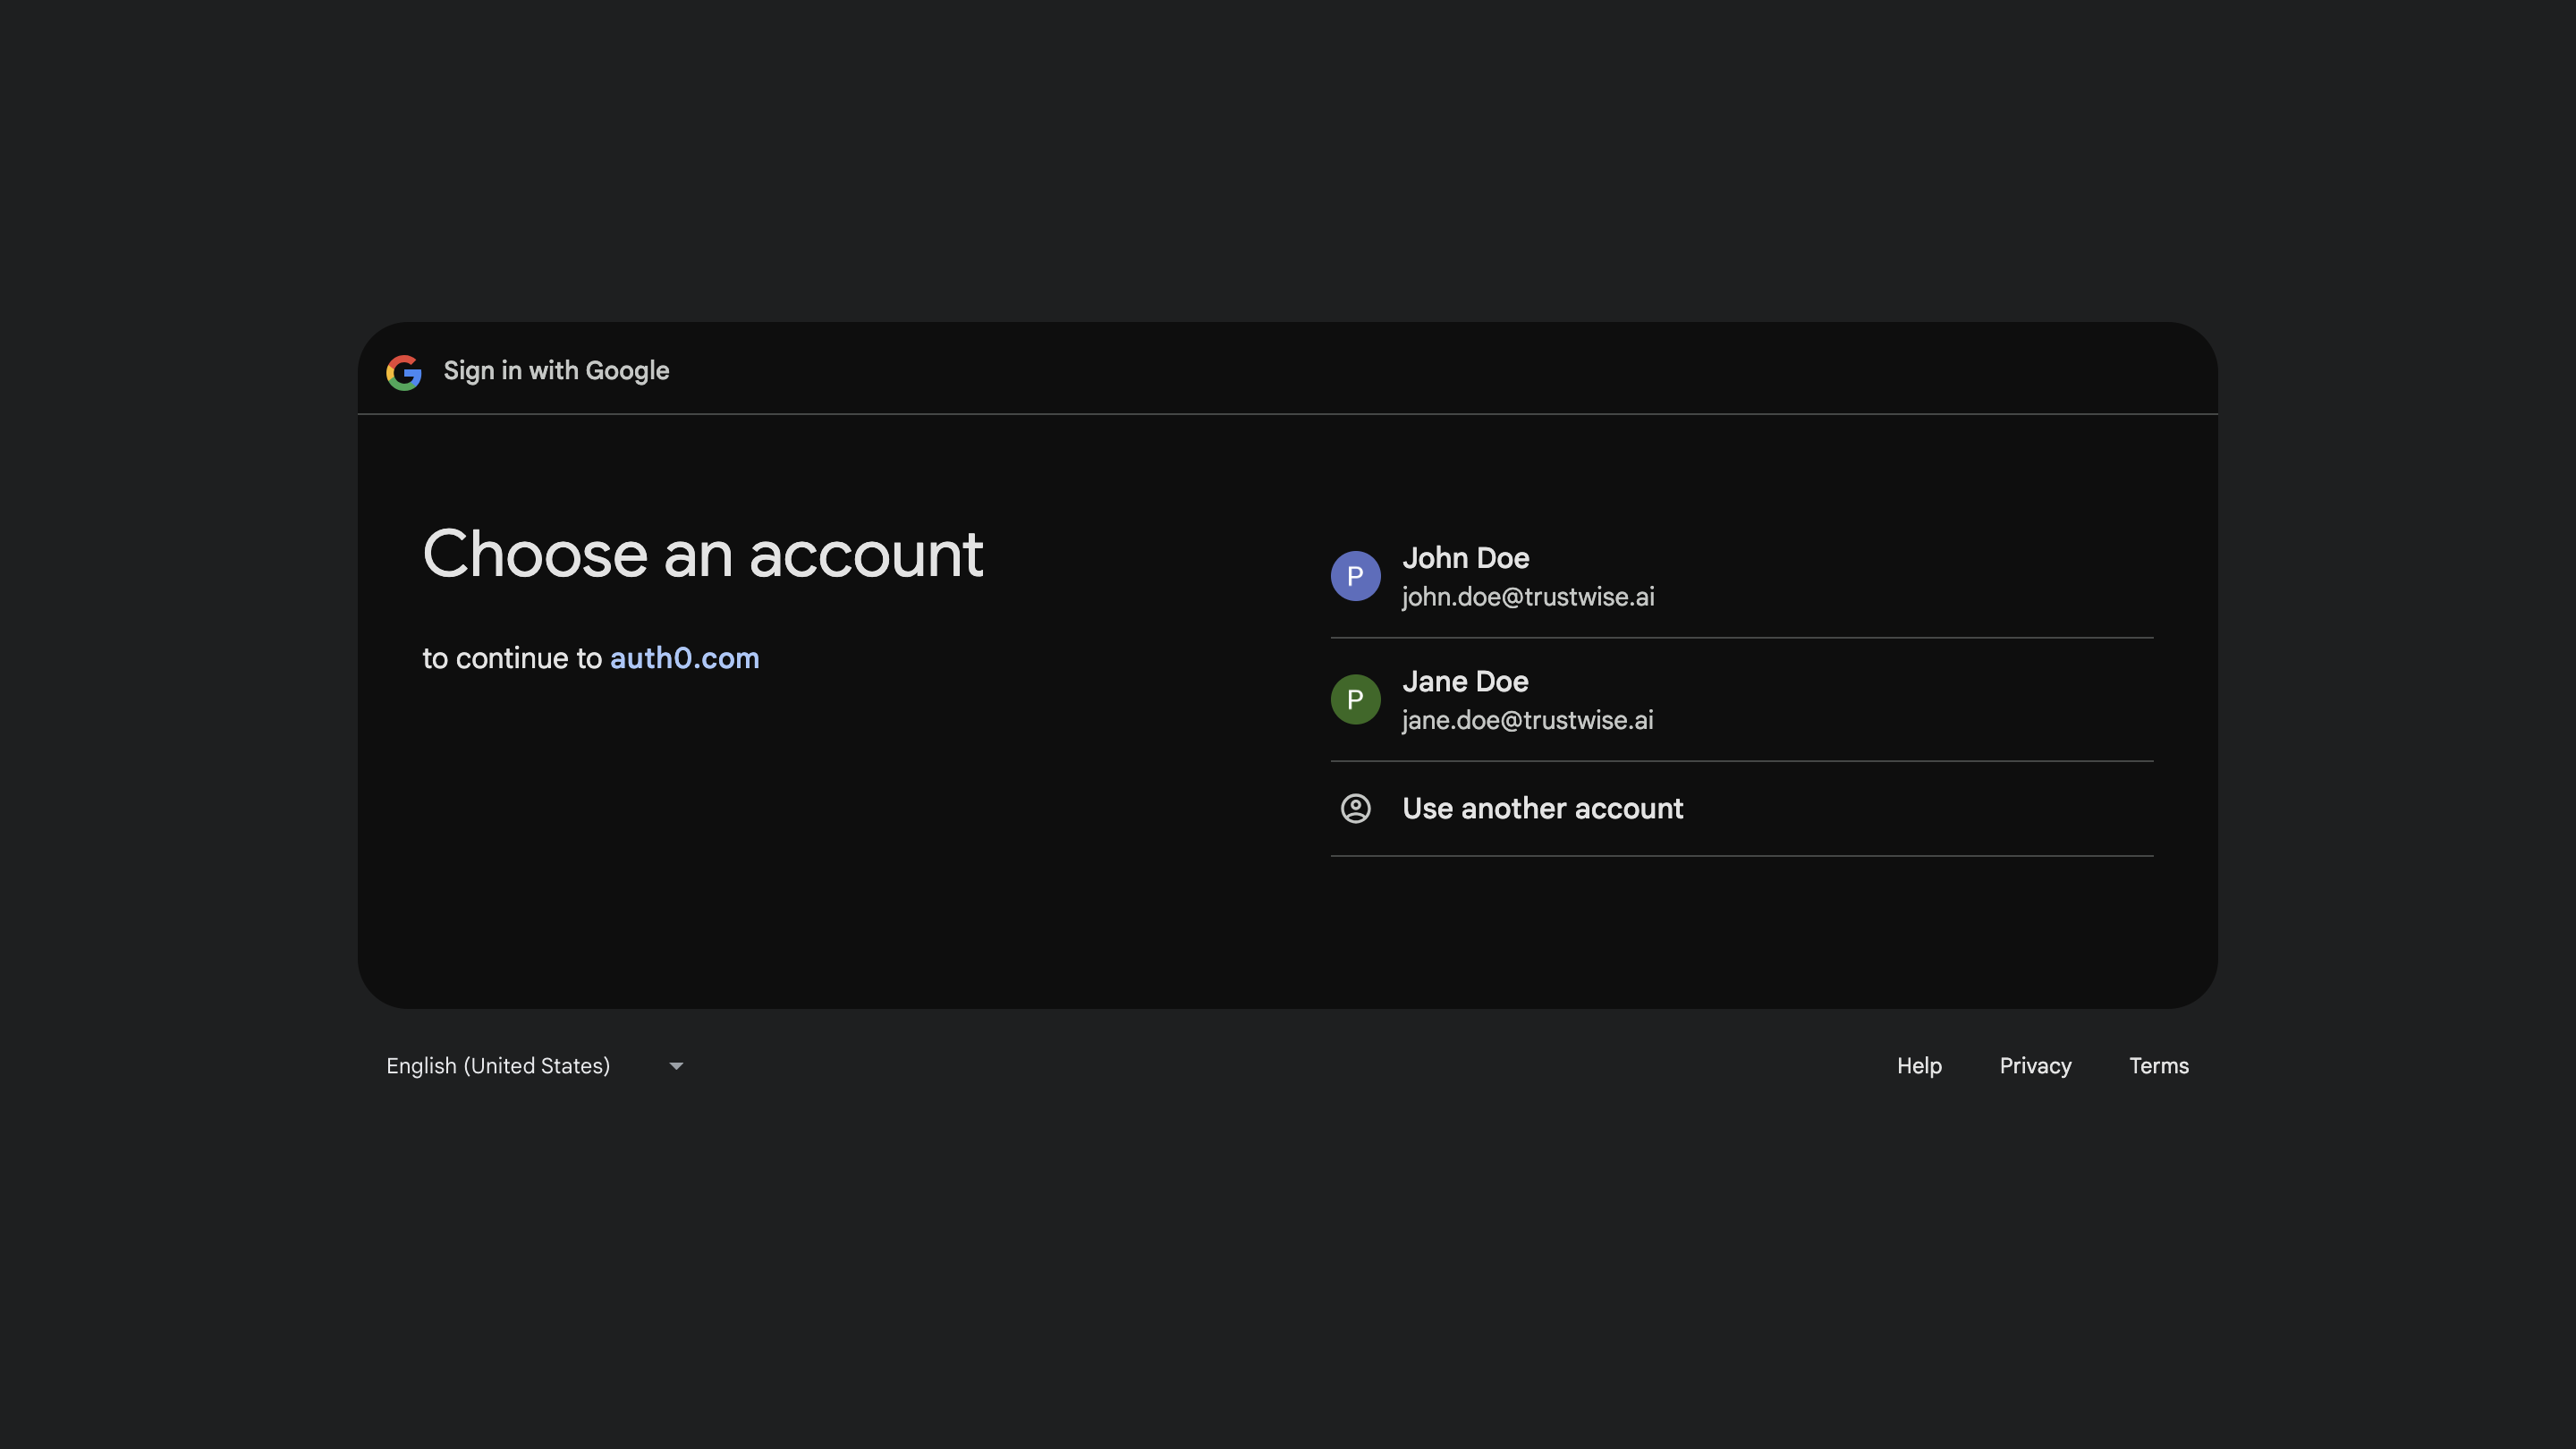Click John Doe's blue avatar circle

coord(1355,576)
